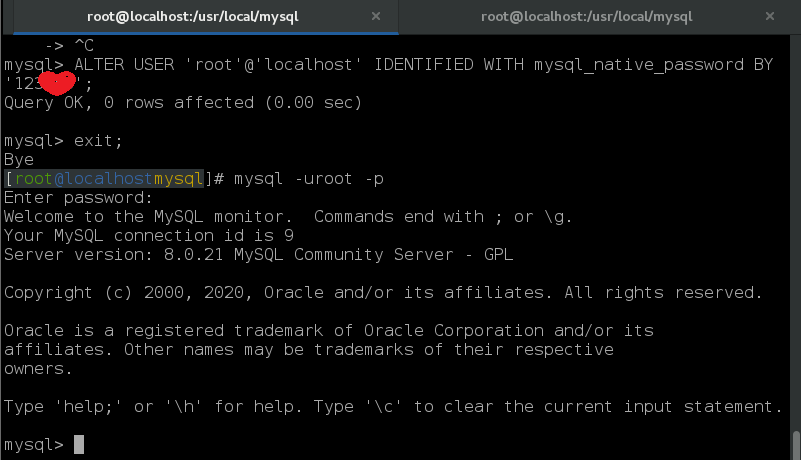Click the "Type 'help;'" hint line
Viewport: 801px width, 460px height.
[393, 406]
